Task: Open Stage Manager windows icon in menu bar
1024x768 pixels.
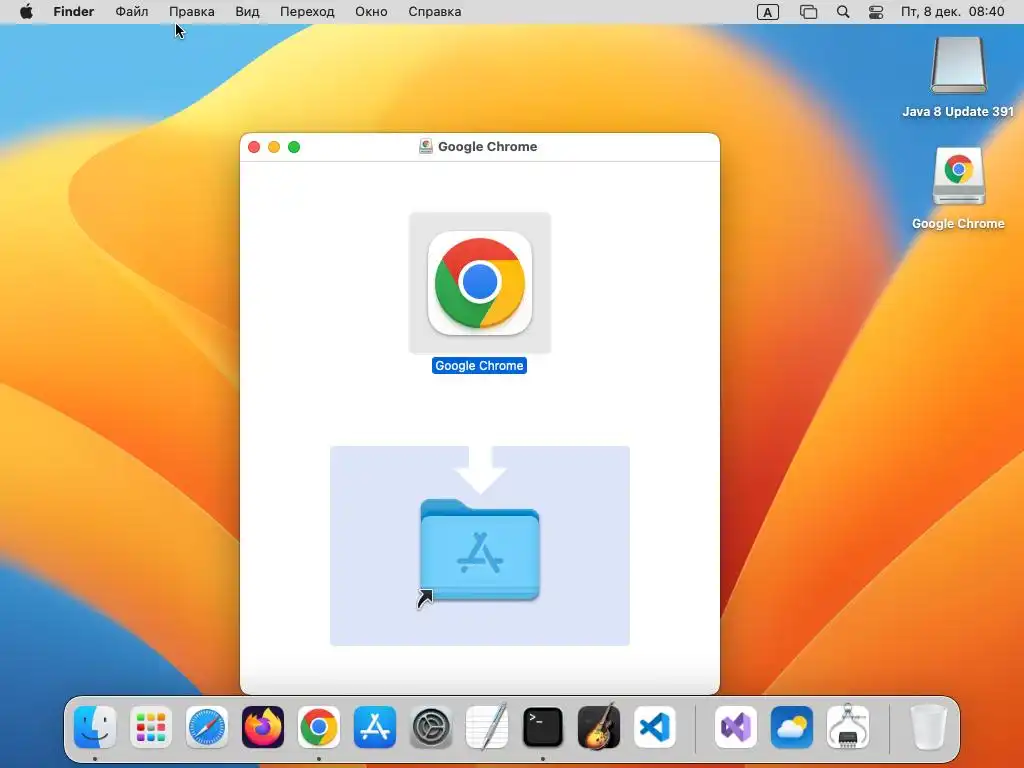Action: tap(808, 12)
